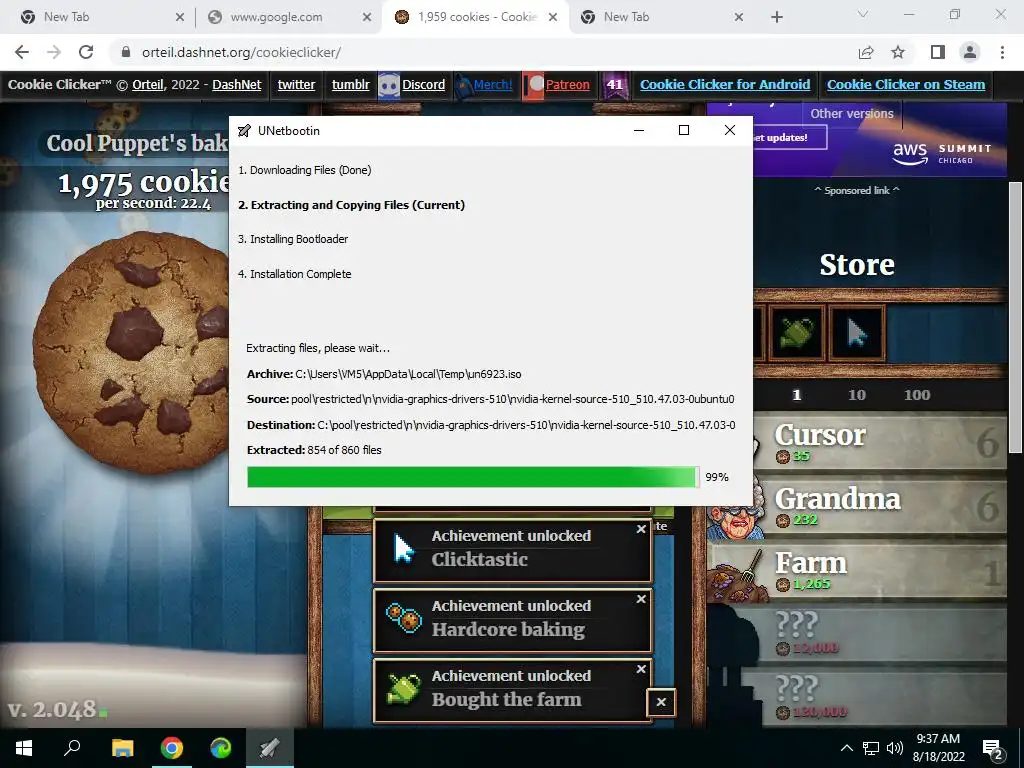Open the taskbar clock and date

coord(938,748)
